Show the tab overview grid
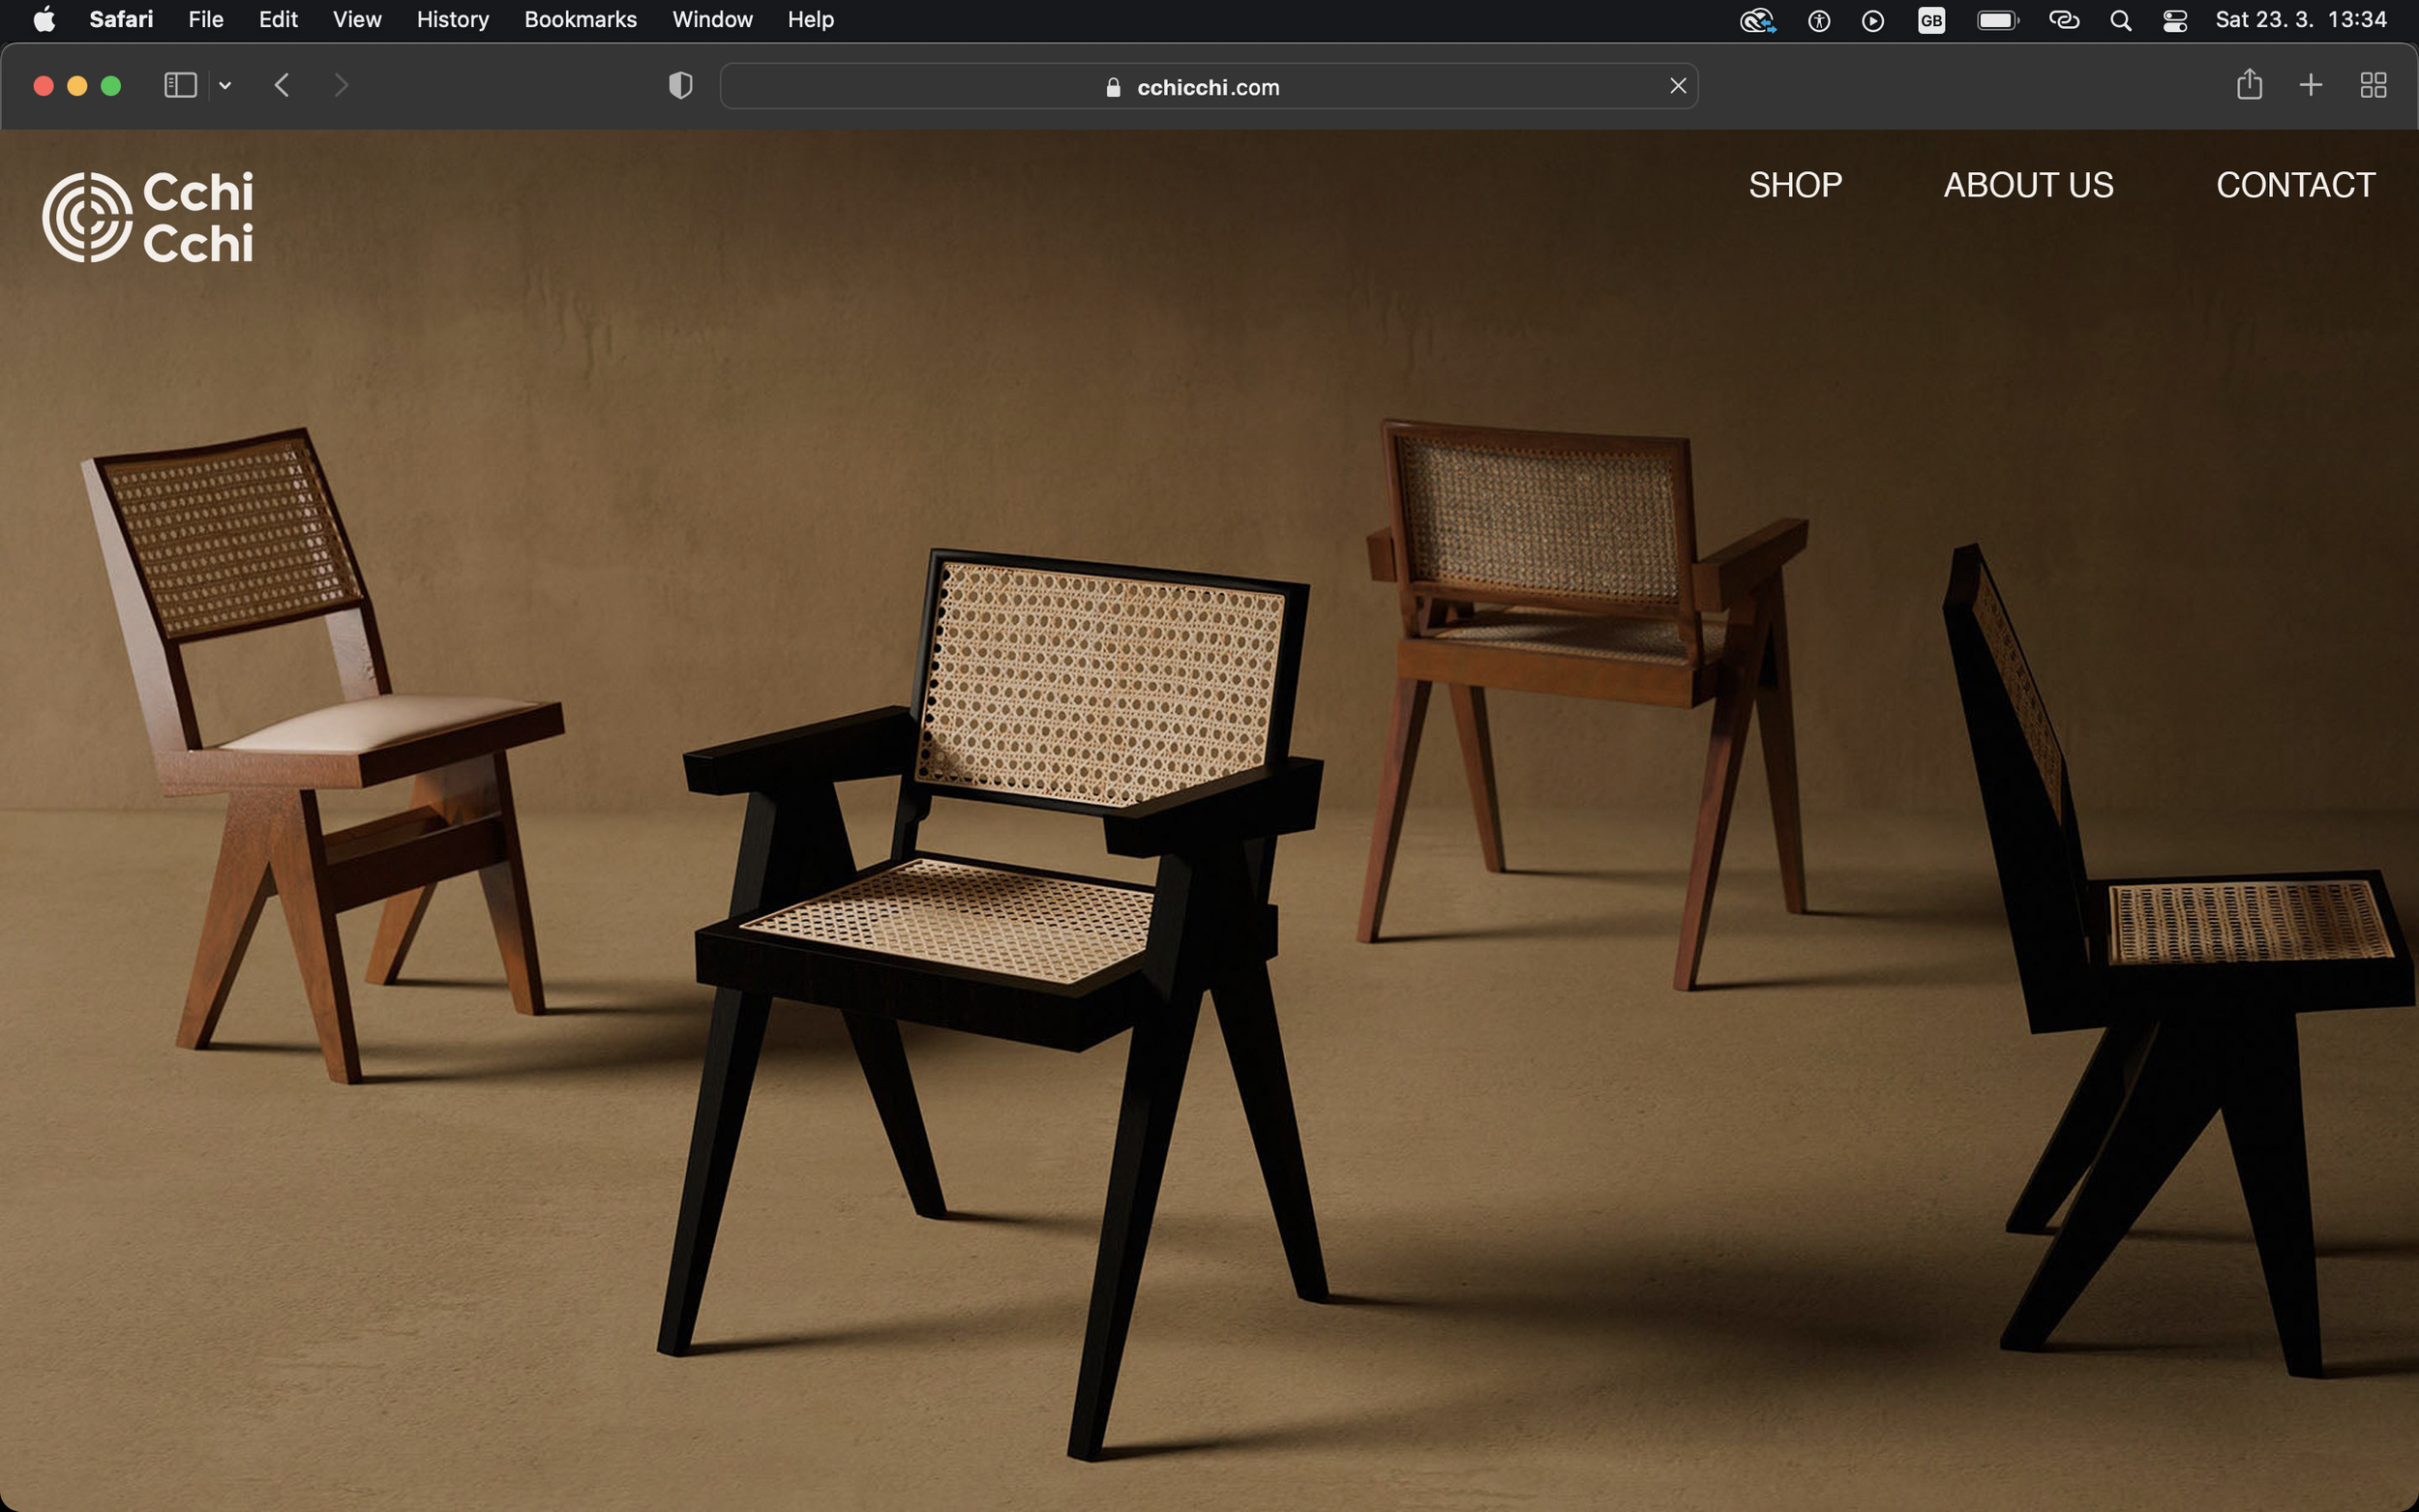 2373,86
